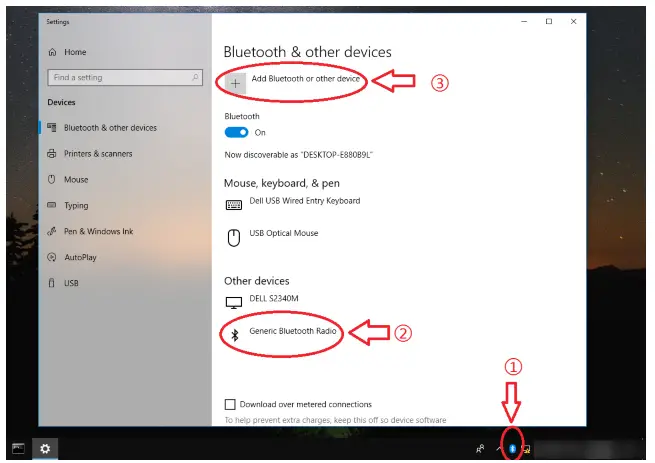Screen dimensions: 655x463
Task: Expand the hidden tray icons chevron
Action: 498,449
